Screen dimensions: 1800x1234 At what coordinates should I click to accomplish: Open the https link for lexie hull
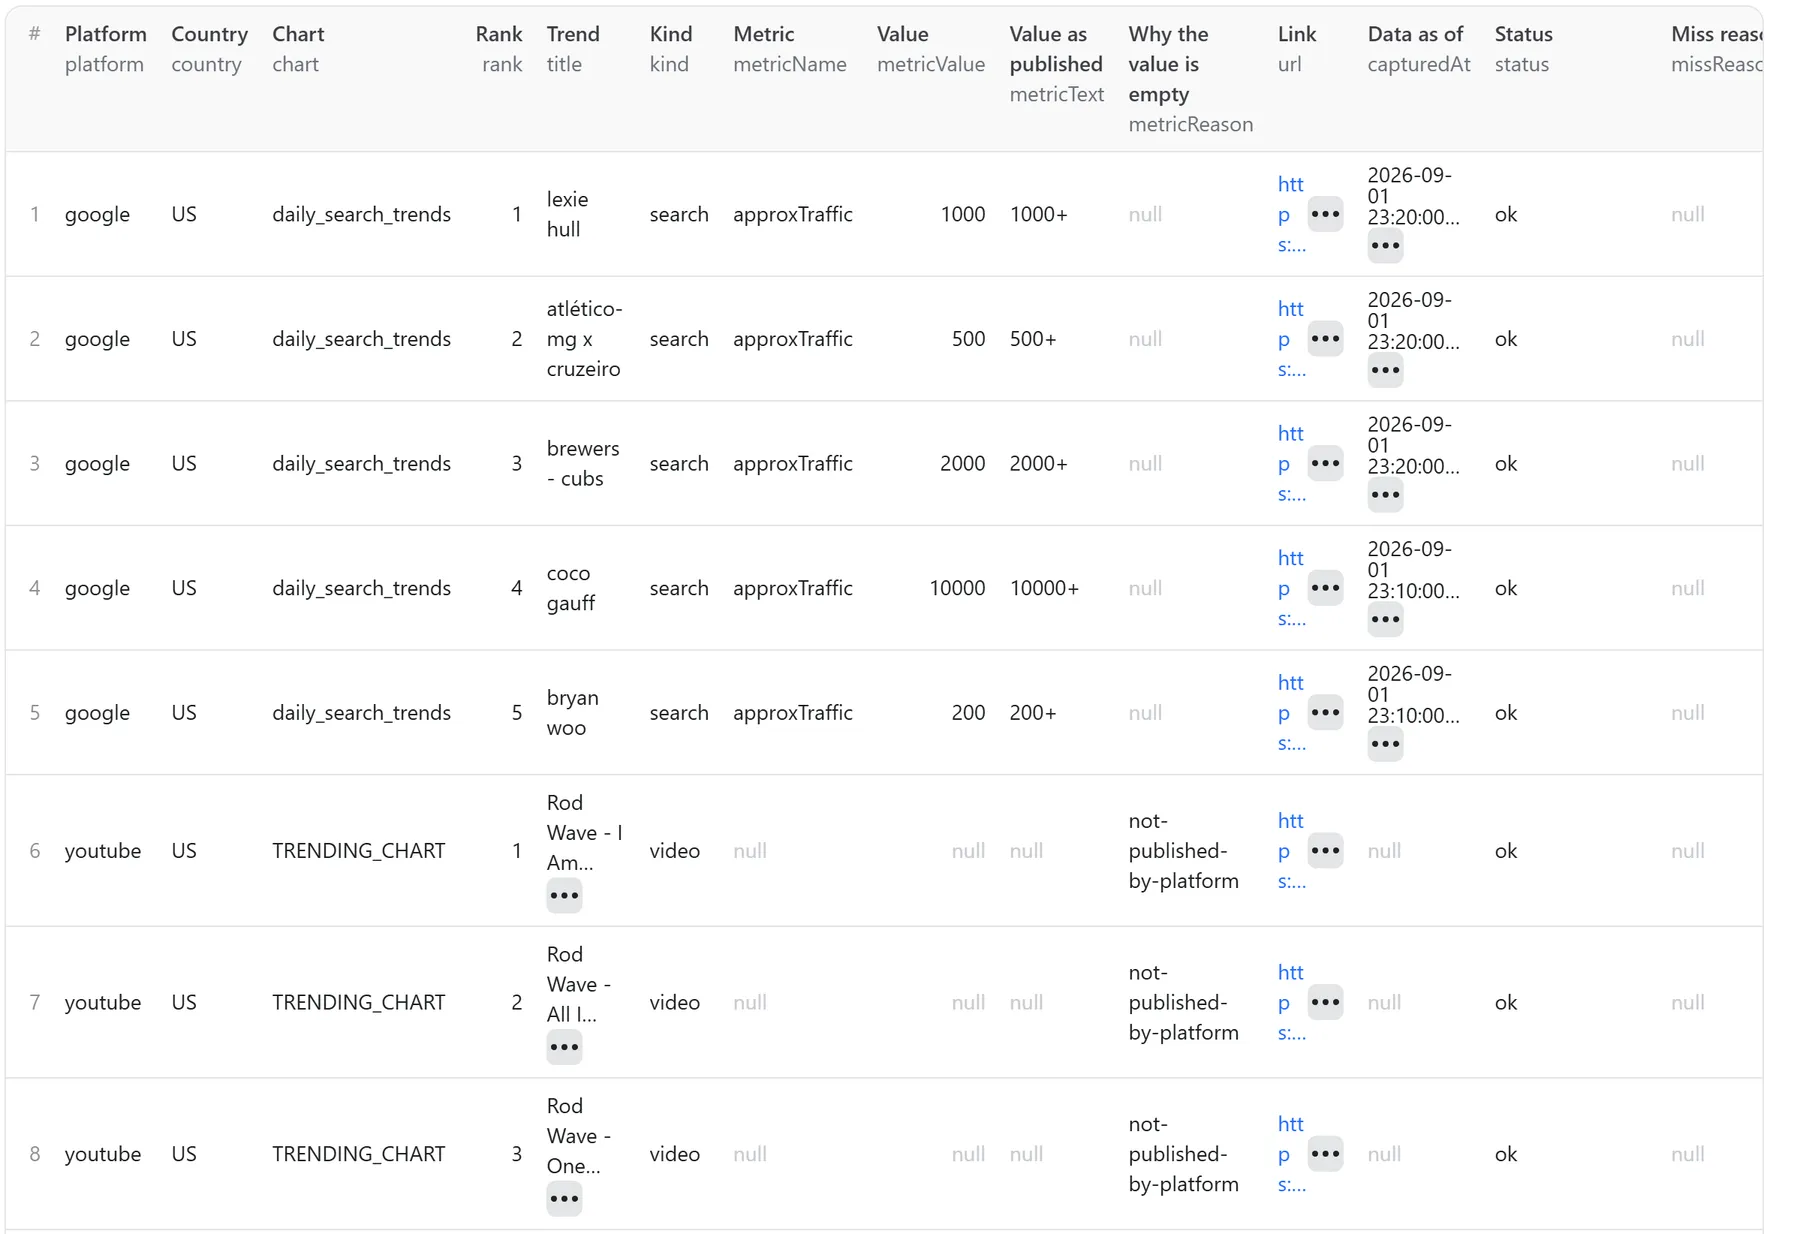[1291, 214]
